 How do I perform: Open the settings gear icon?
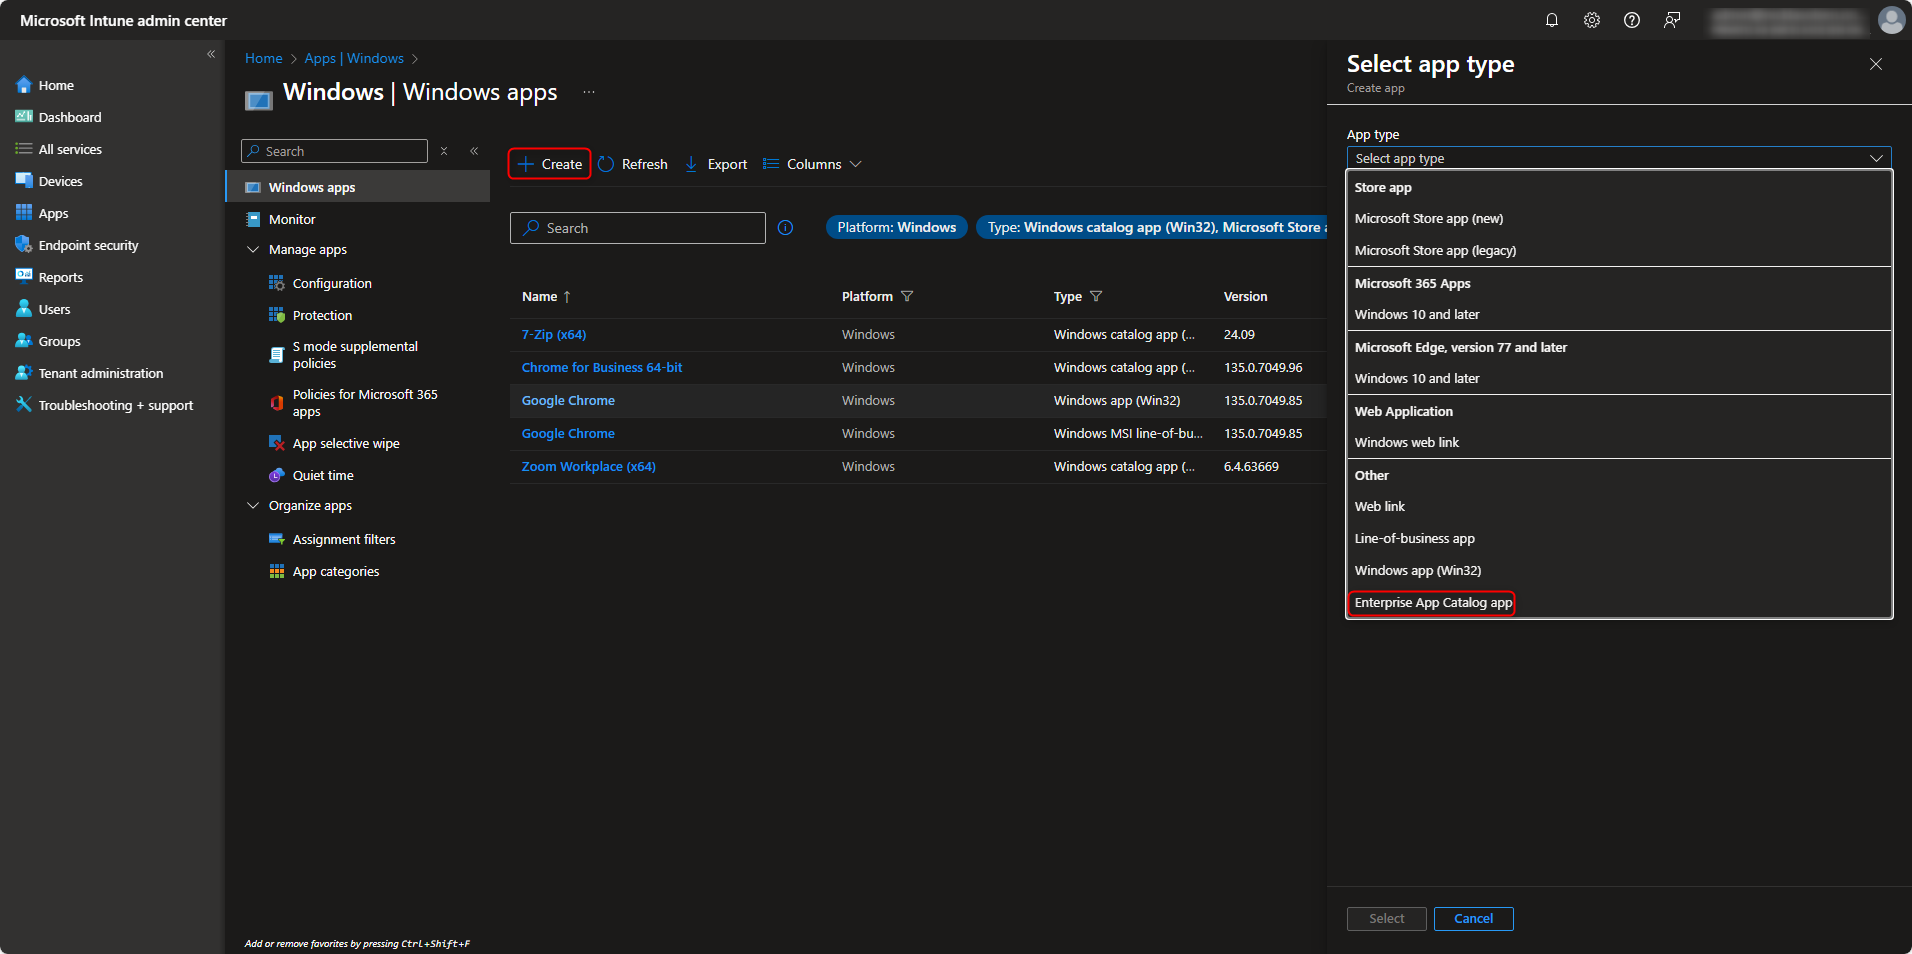1591,20
